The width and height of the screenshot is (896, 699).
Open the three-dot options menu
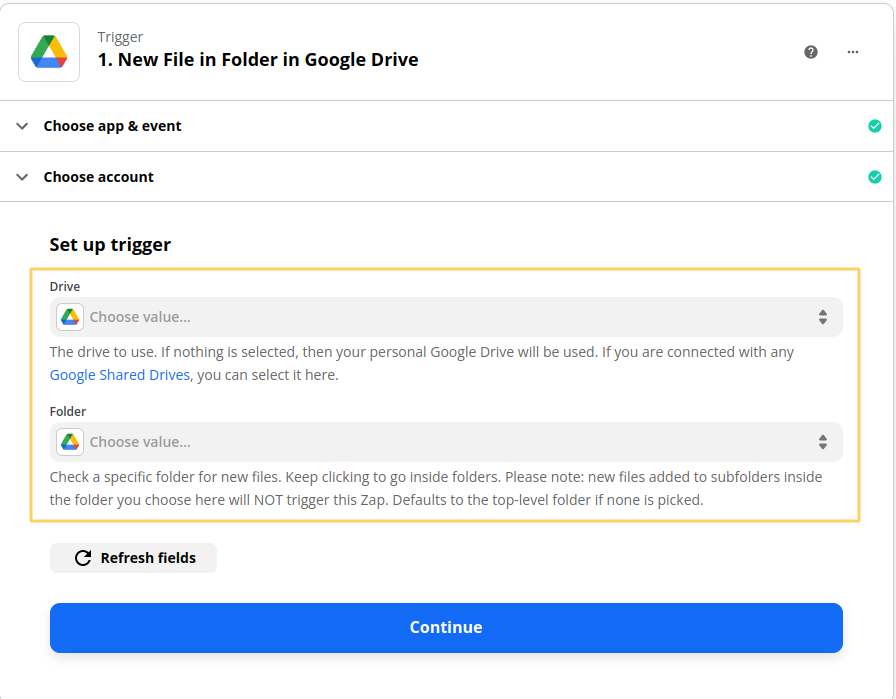(853, 51)
